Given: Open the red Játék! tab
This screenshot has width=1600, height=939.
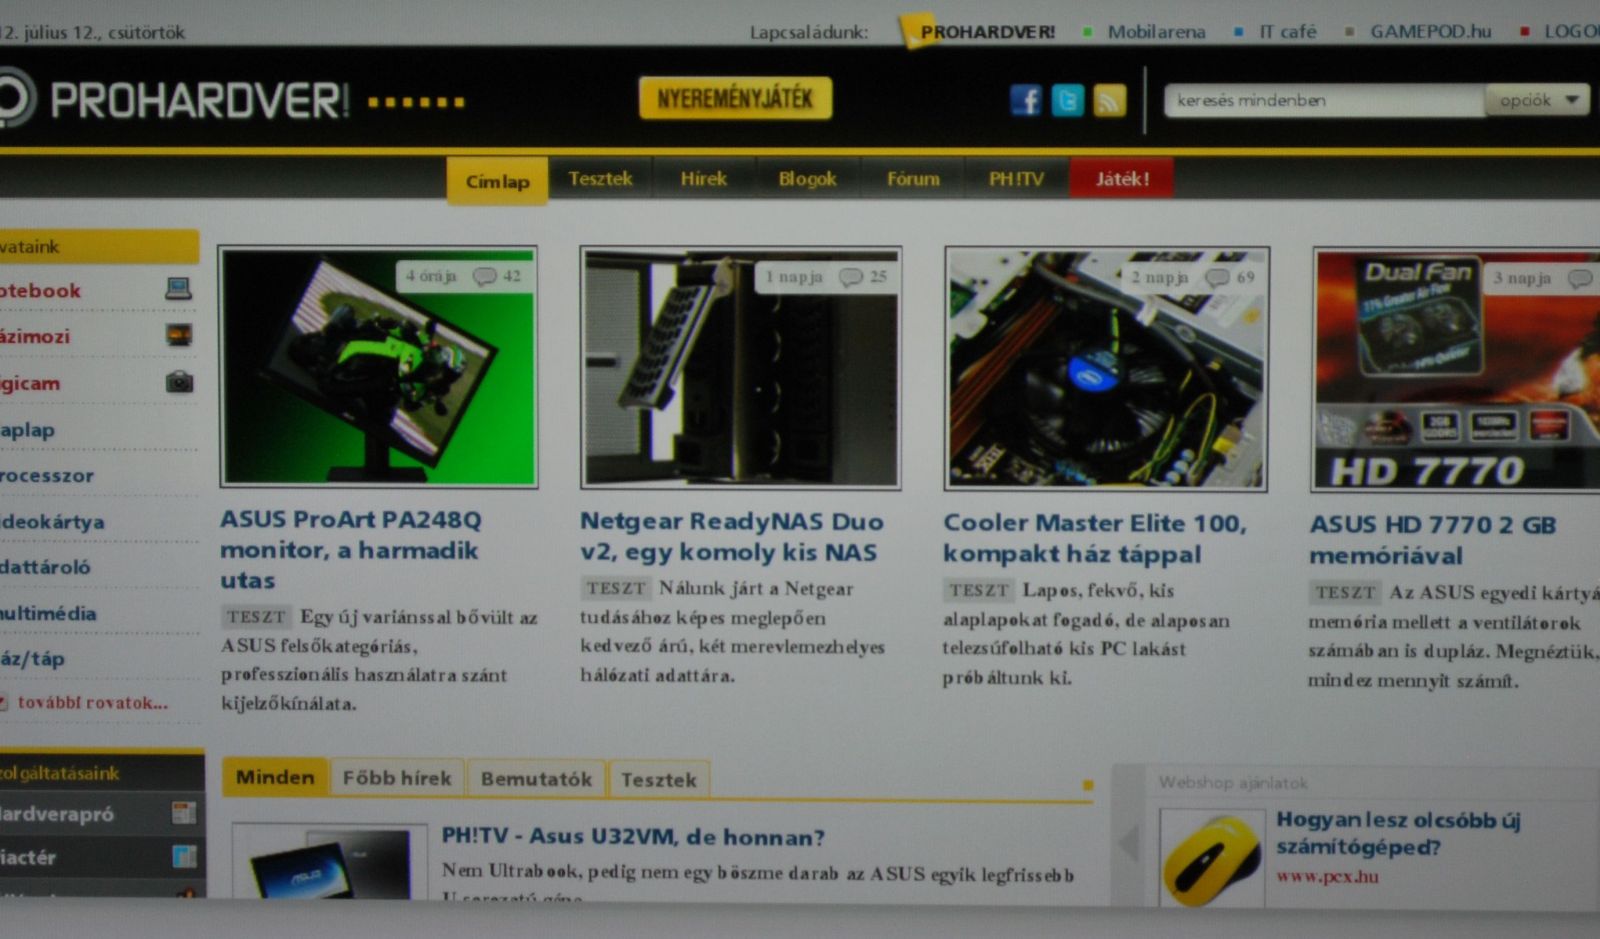Looking at the screenshot, I should coord(1122,179).
